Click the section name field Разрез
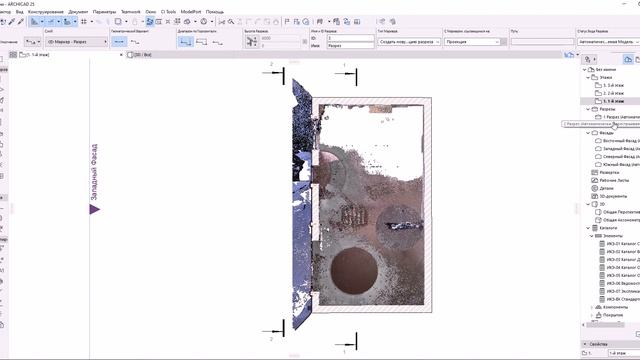Image resolution: width=640 pixels, height=360 pixels. coord(350,45)
